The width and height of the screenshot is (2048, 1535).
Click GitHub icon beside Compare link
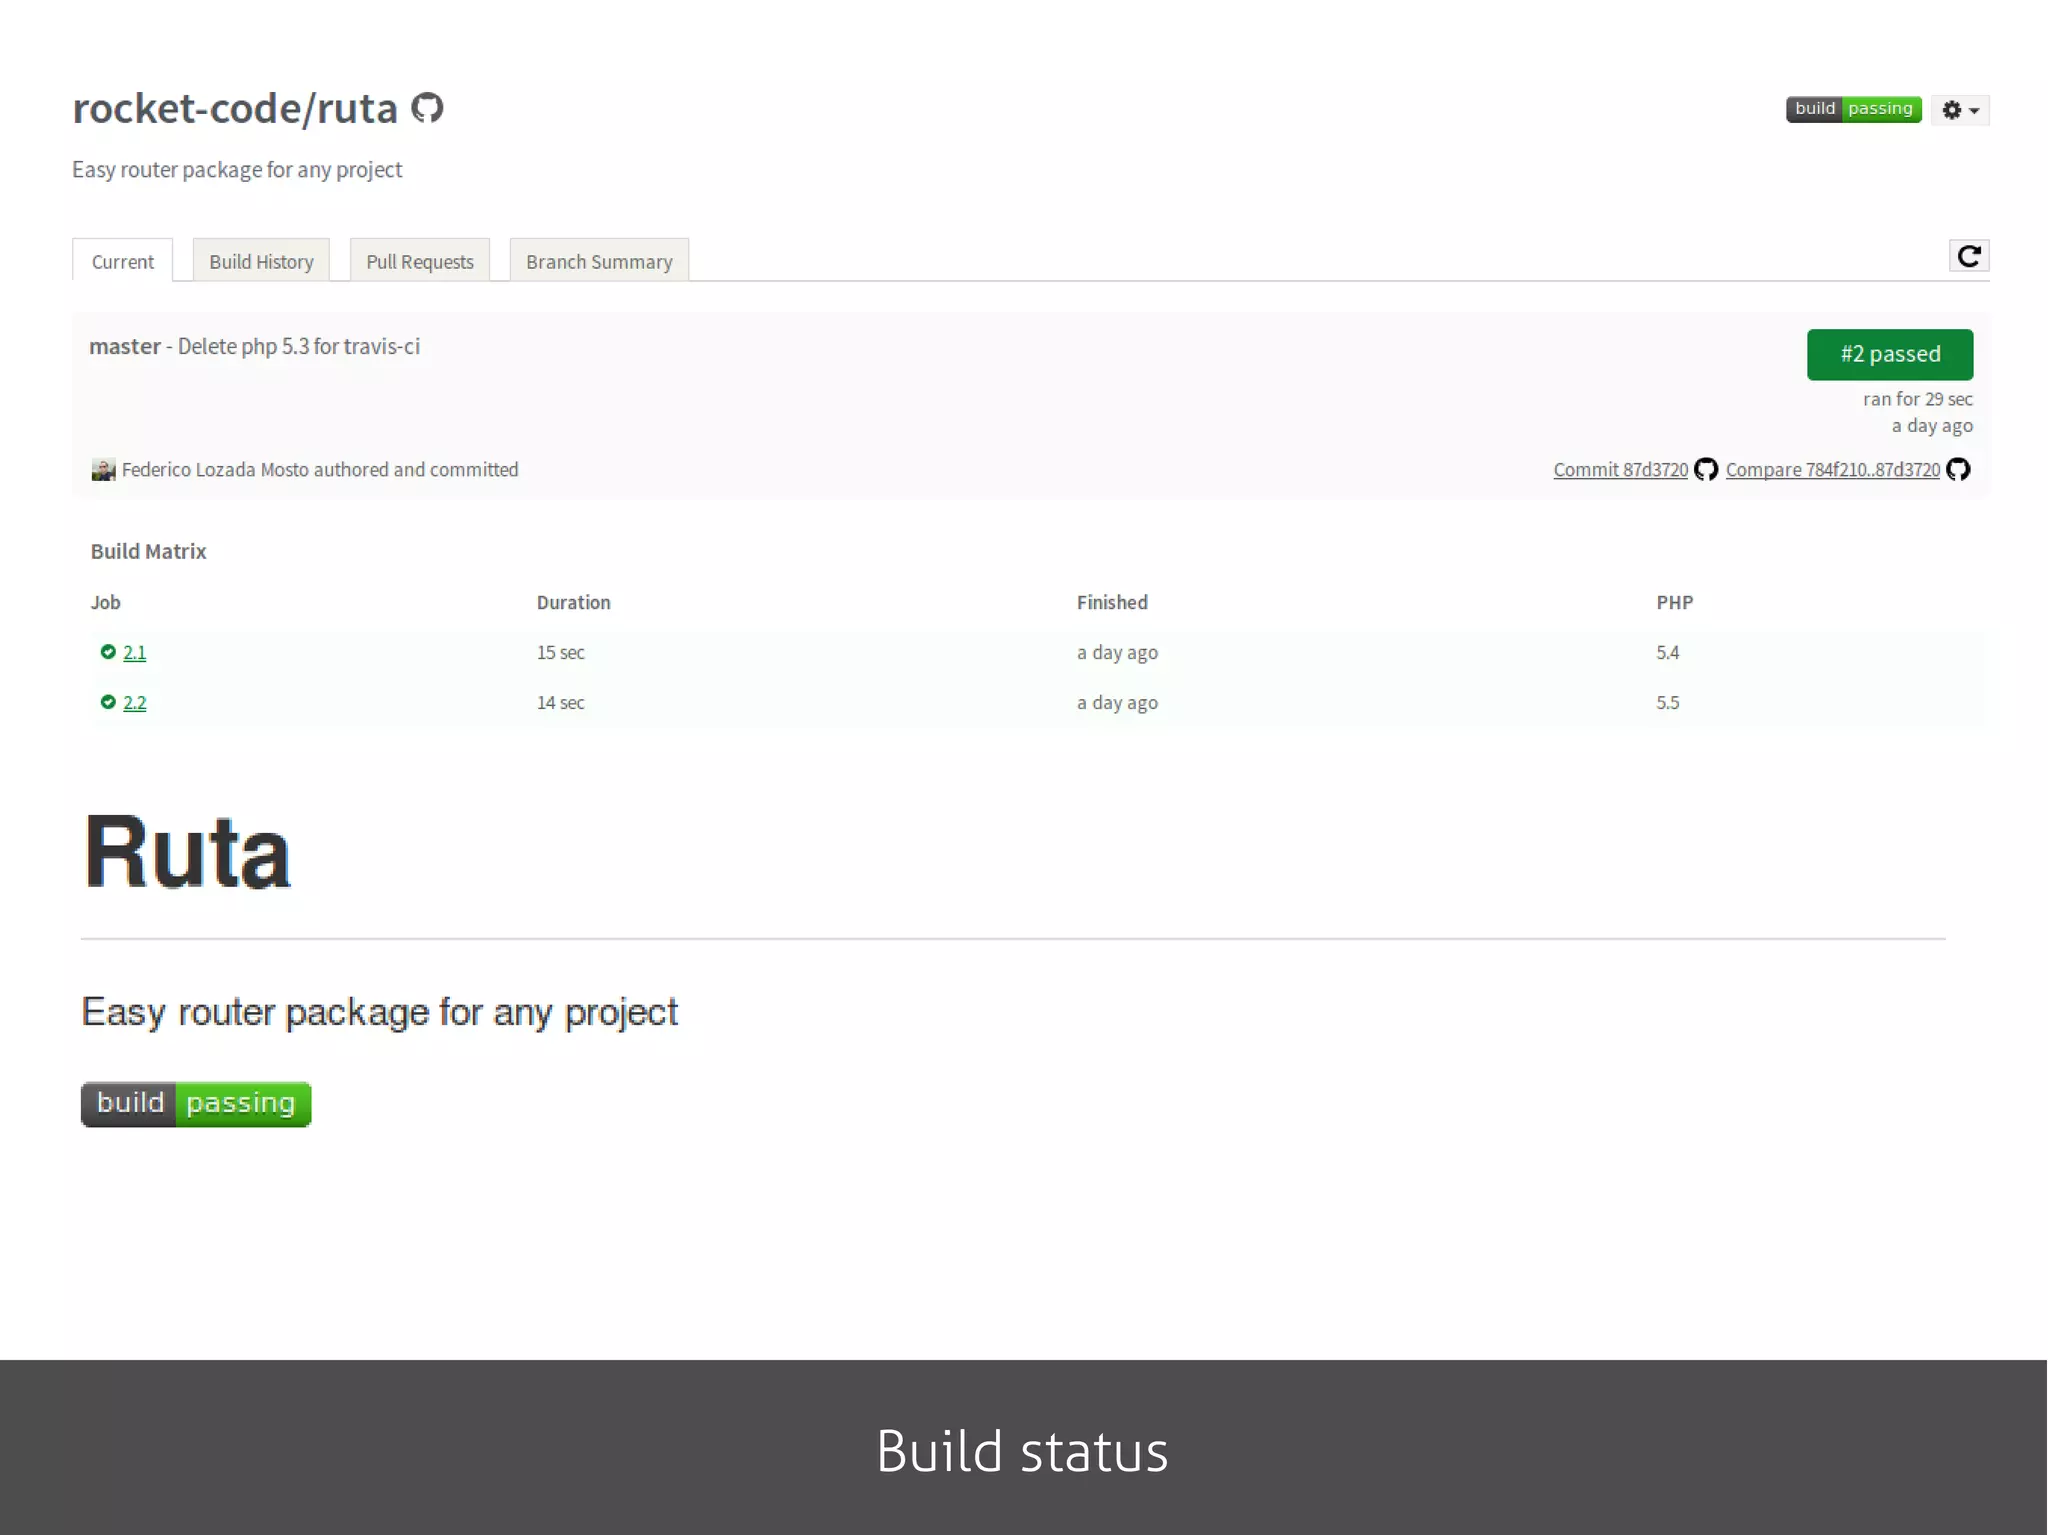(1958, 469)
